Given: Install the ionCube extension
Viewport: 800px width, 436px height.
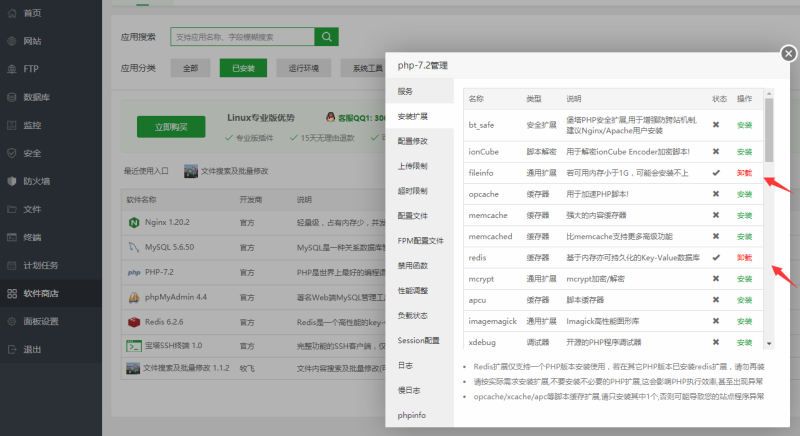Looking at the screenshot, I should coord(744,152).
